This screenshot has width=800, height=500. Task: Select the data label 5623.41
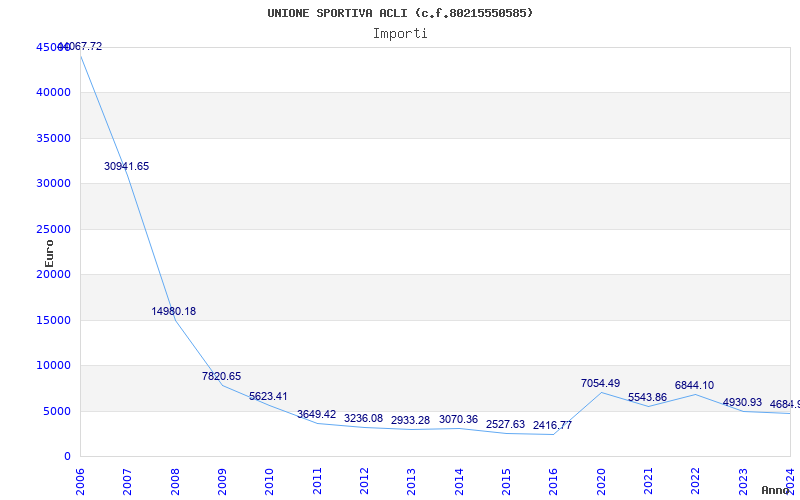point(268,396)
